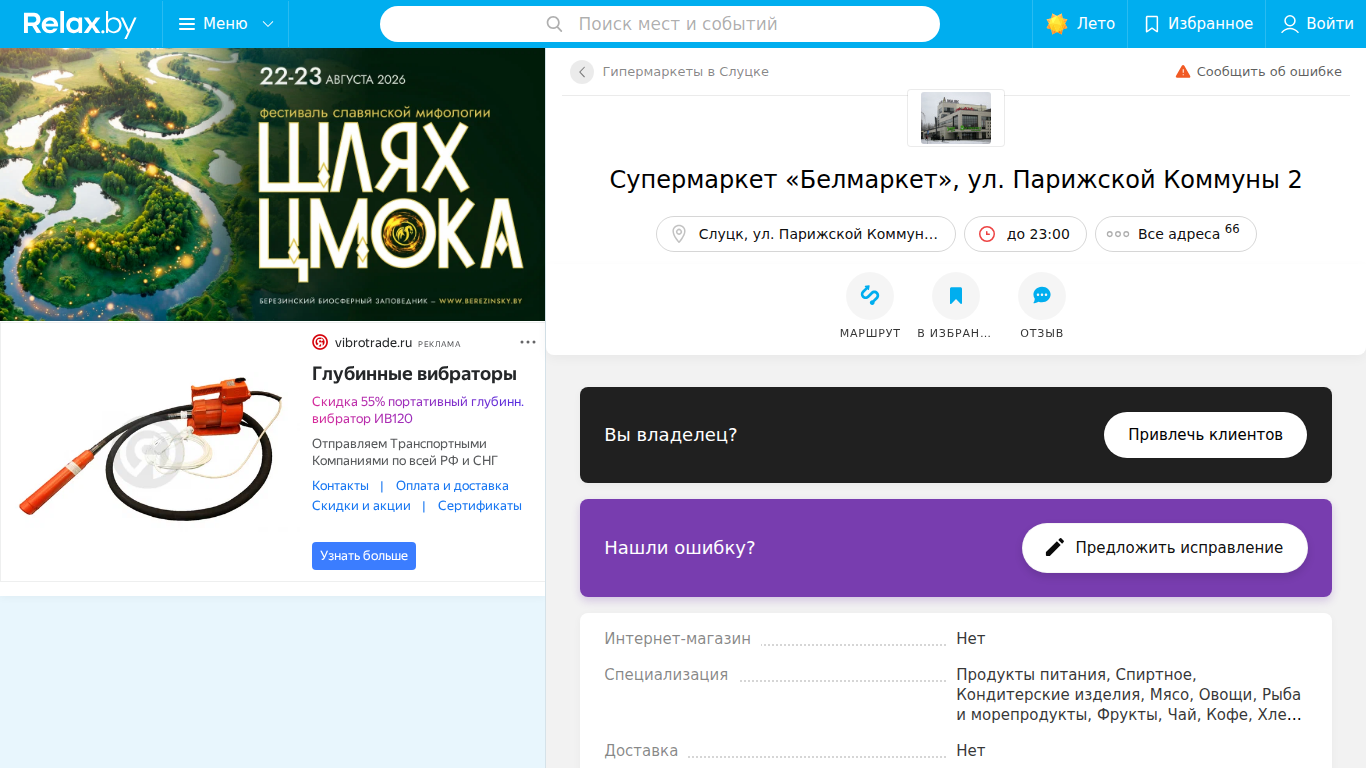Go back using the round arrow button
The width and height of the screenshot is (1366, 768).
582,72
